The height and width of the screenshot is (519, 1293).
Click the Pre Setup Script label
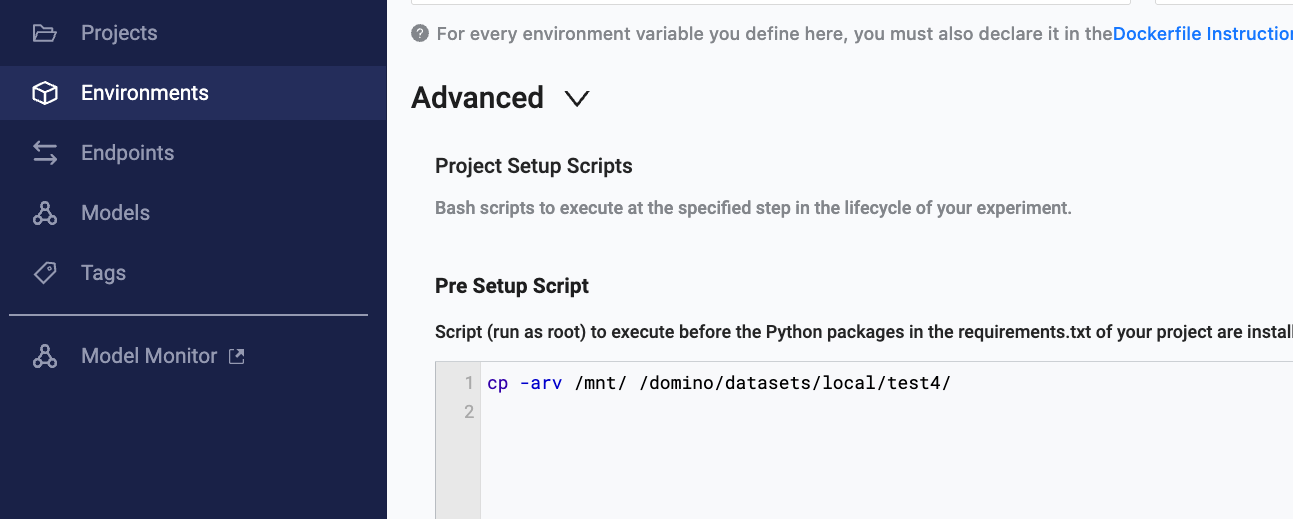tap(512, 286)
